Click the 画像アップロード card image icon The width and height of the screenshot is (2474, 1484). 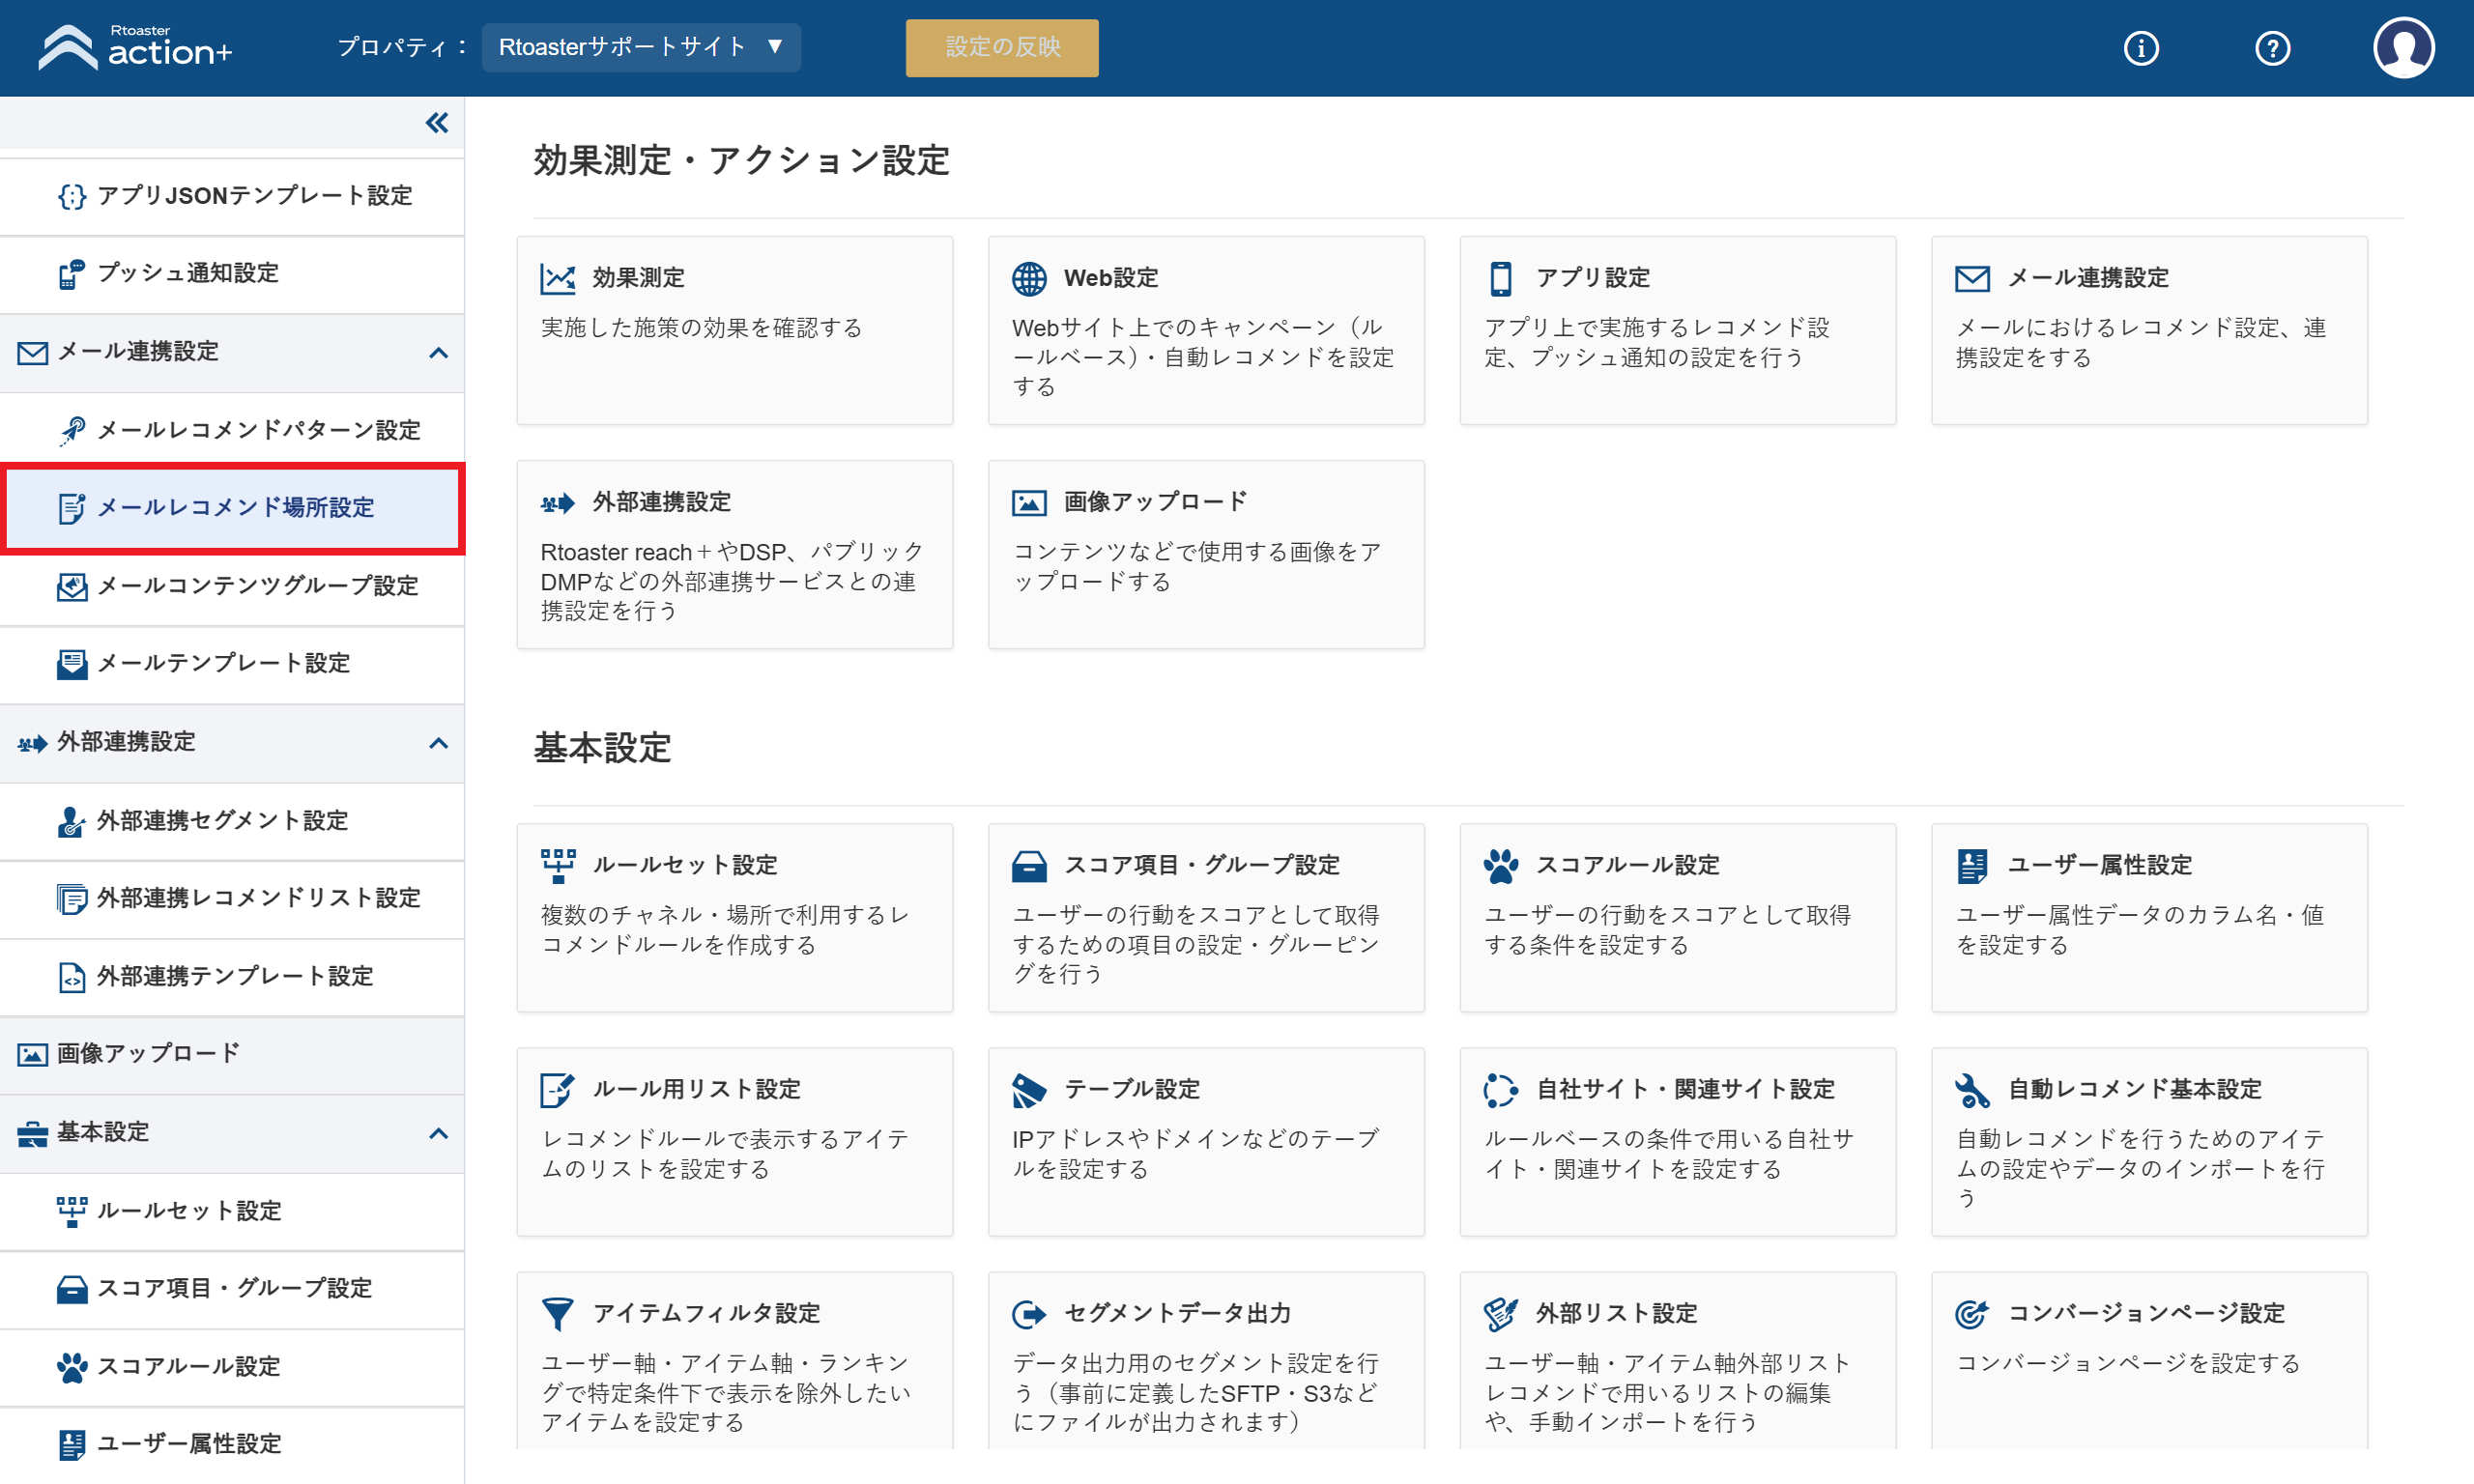[x=1028, y=503]
